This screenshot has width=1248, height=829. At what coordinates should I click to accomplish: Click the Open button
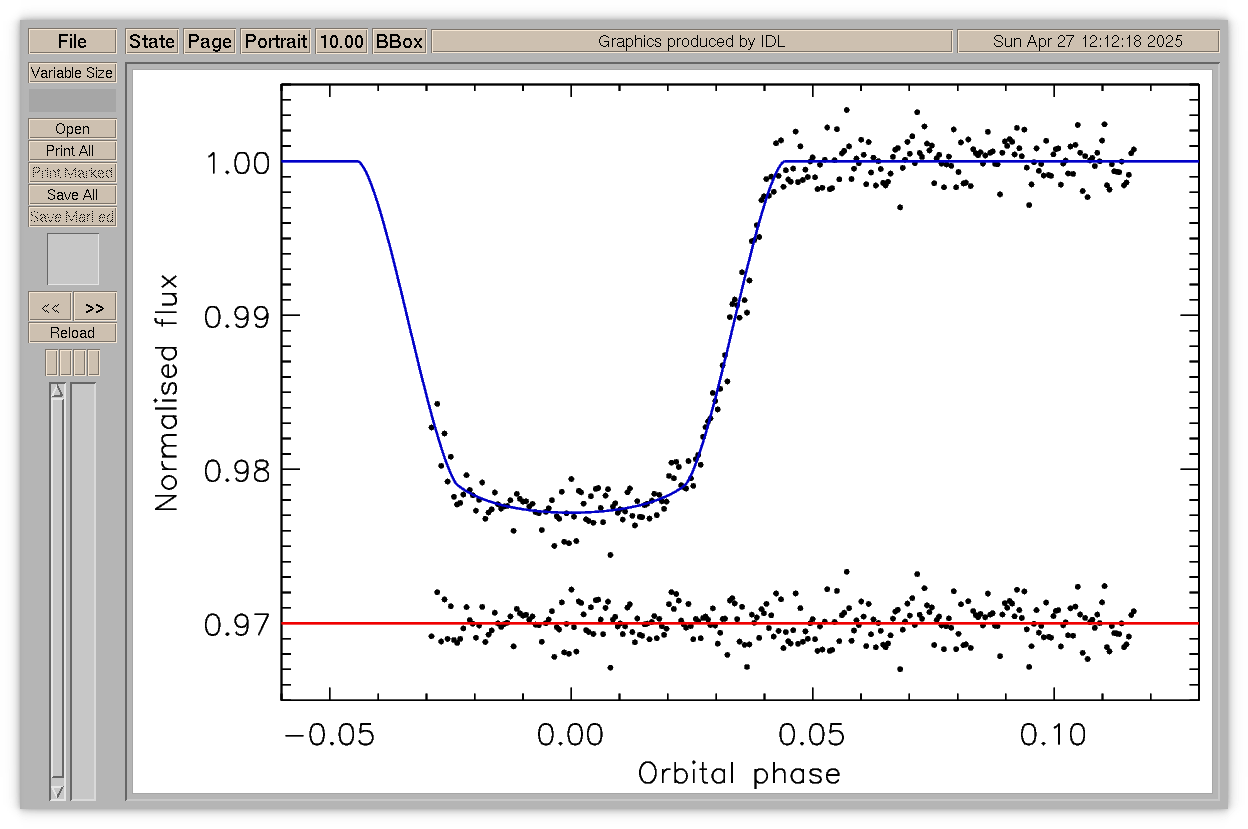pyautogui.click(x=72, y=129)
